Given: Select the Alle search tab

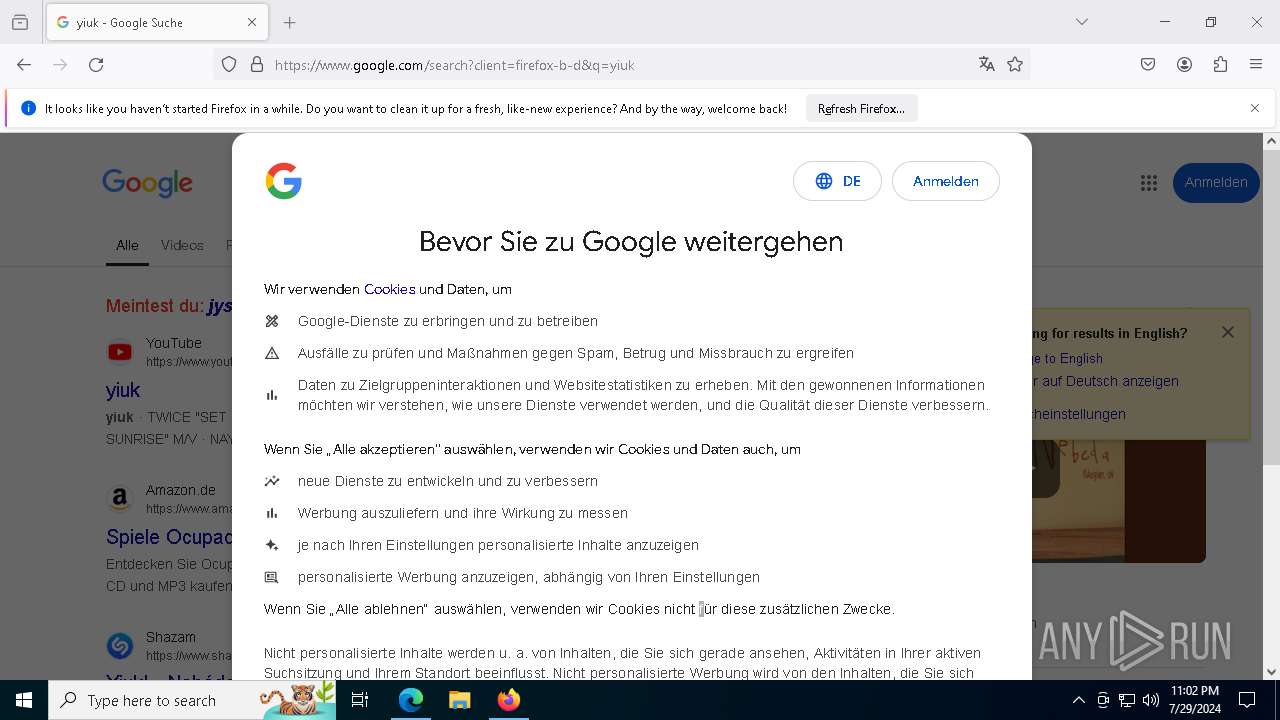Looking at the screenshot, I should [127, 246].
